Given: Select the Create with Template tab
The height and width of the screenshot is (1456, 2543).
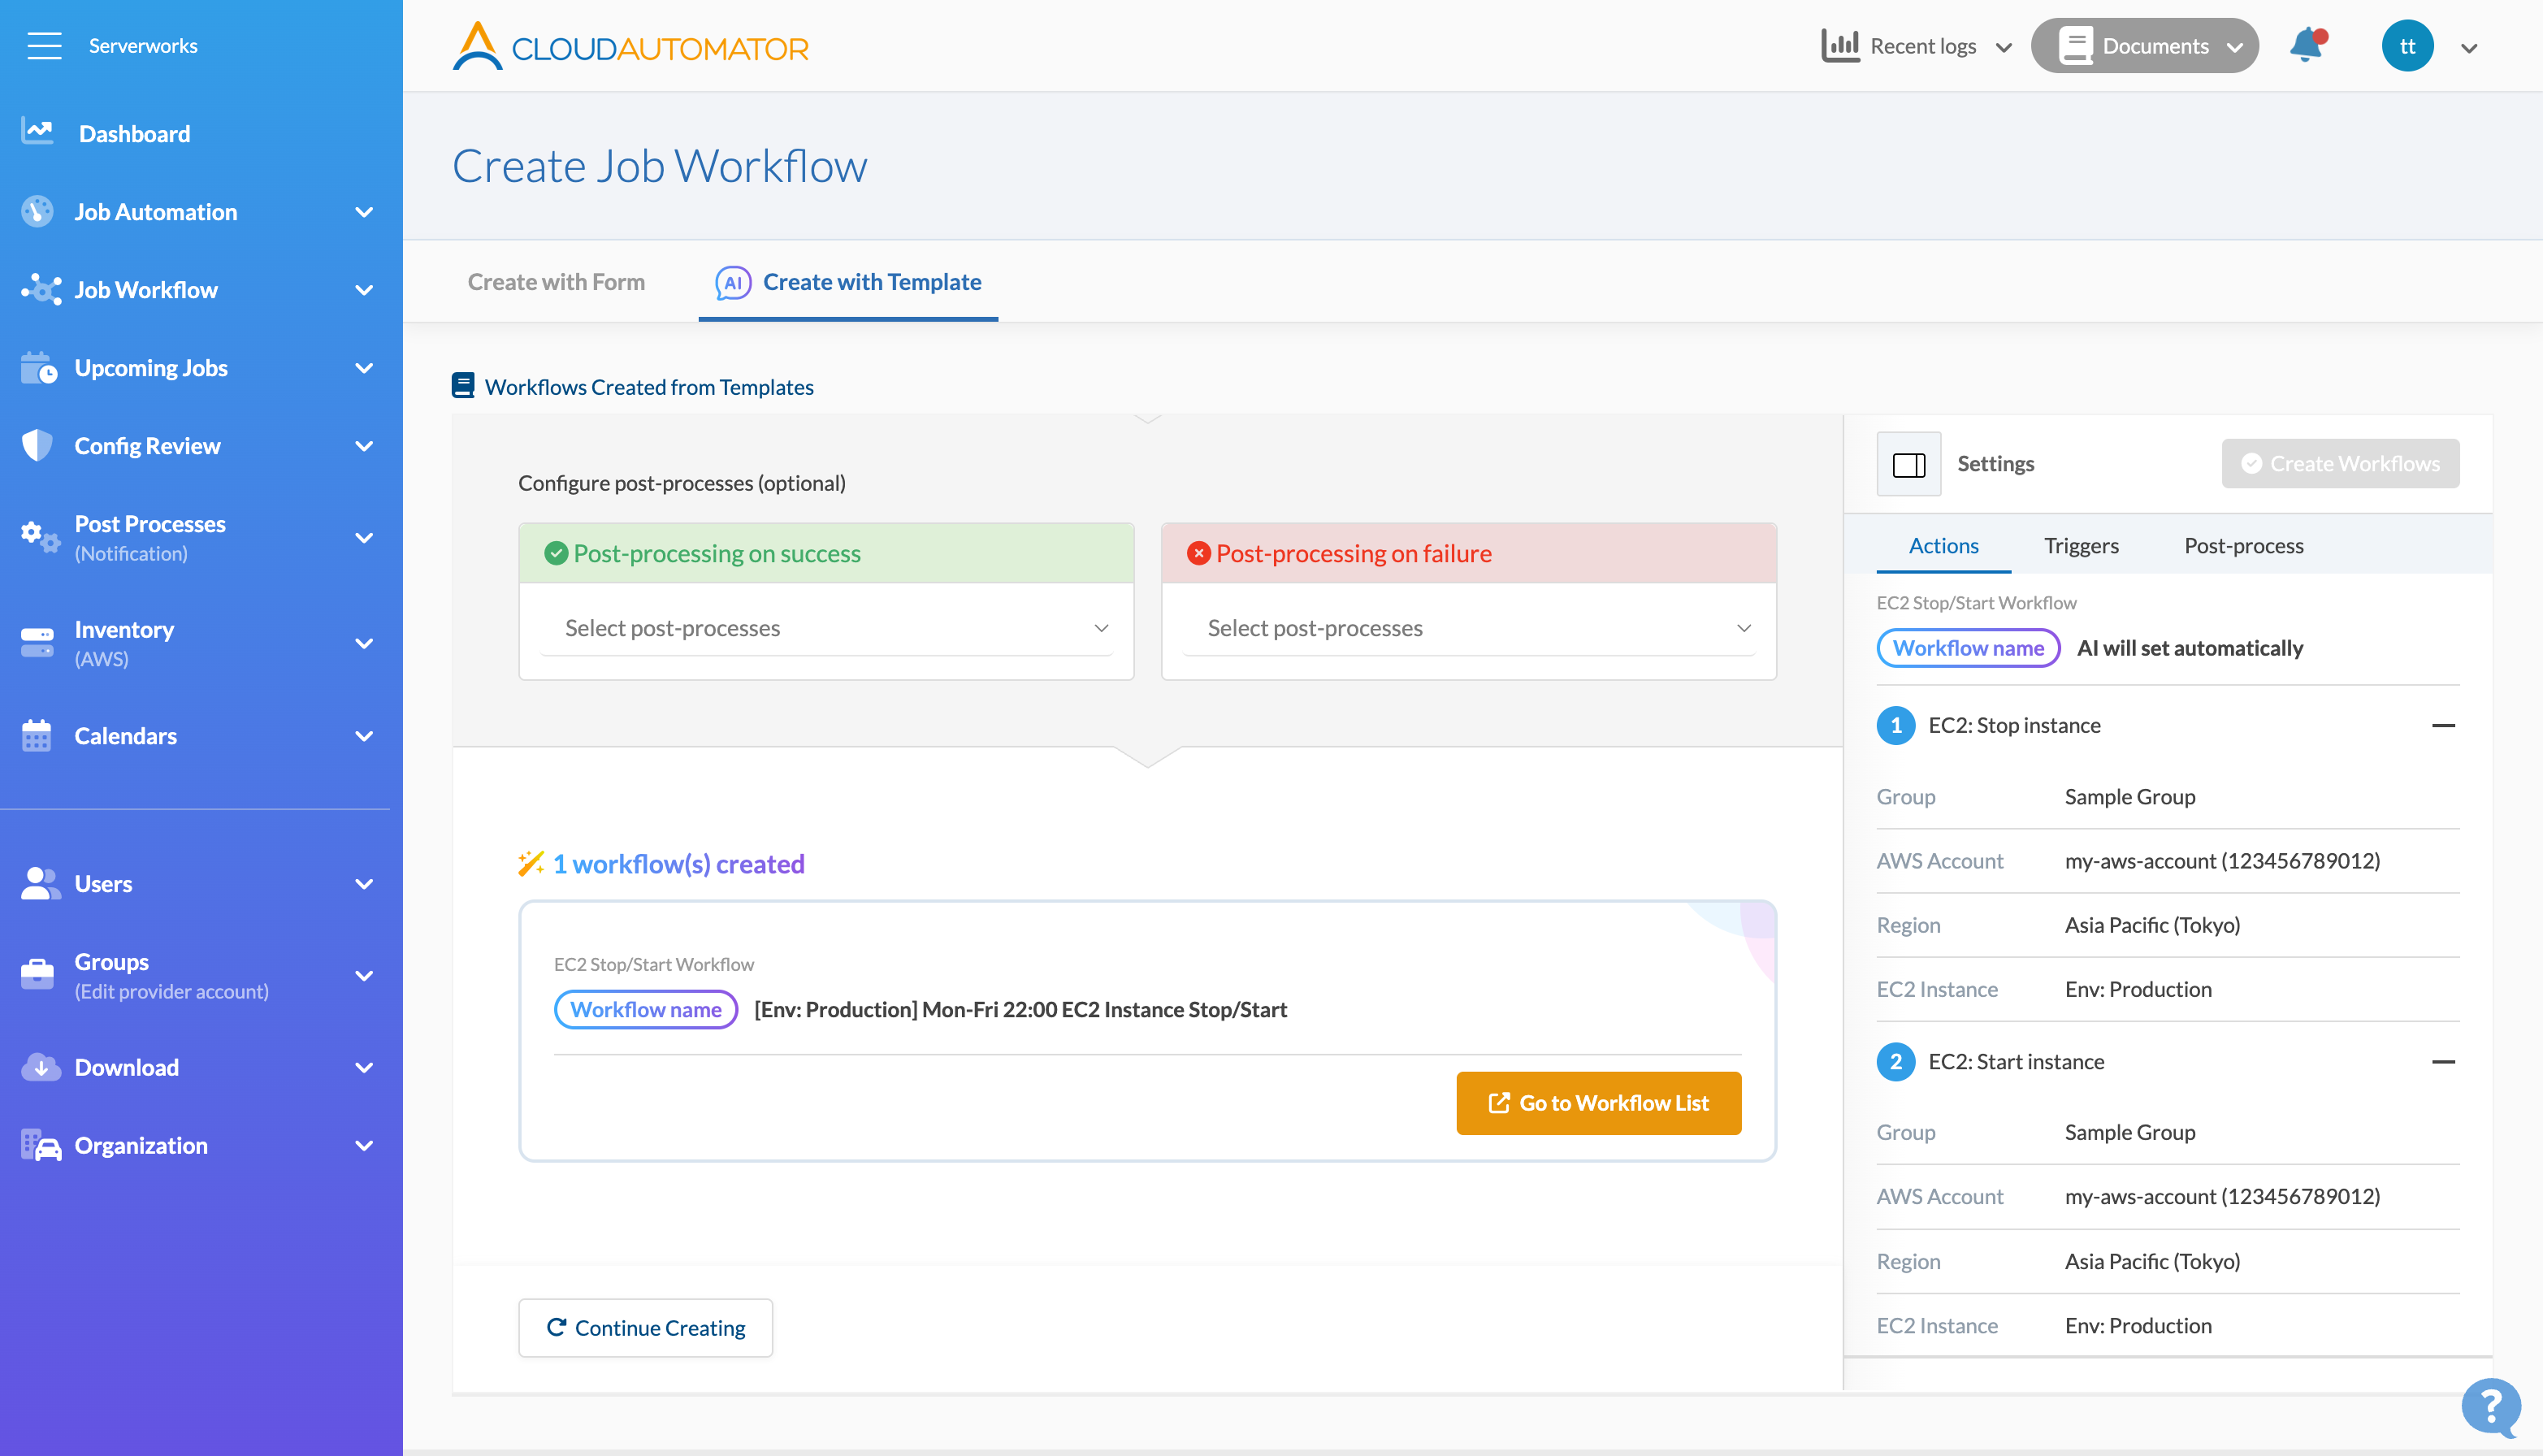Looking at the screenshot, I should (x=848, y=282).
